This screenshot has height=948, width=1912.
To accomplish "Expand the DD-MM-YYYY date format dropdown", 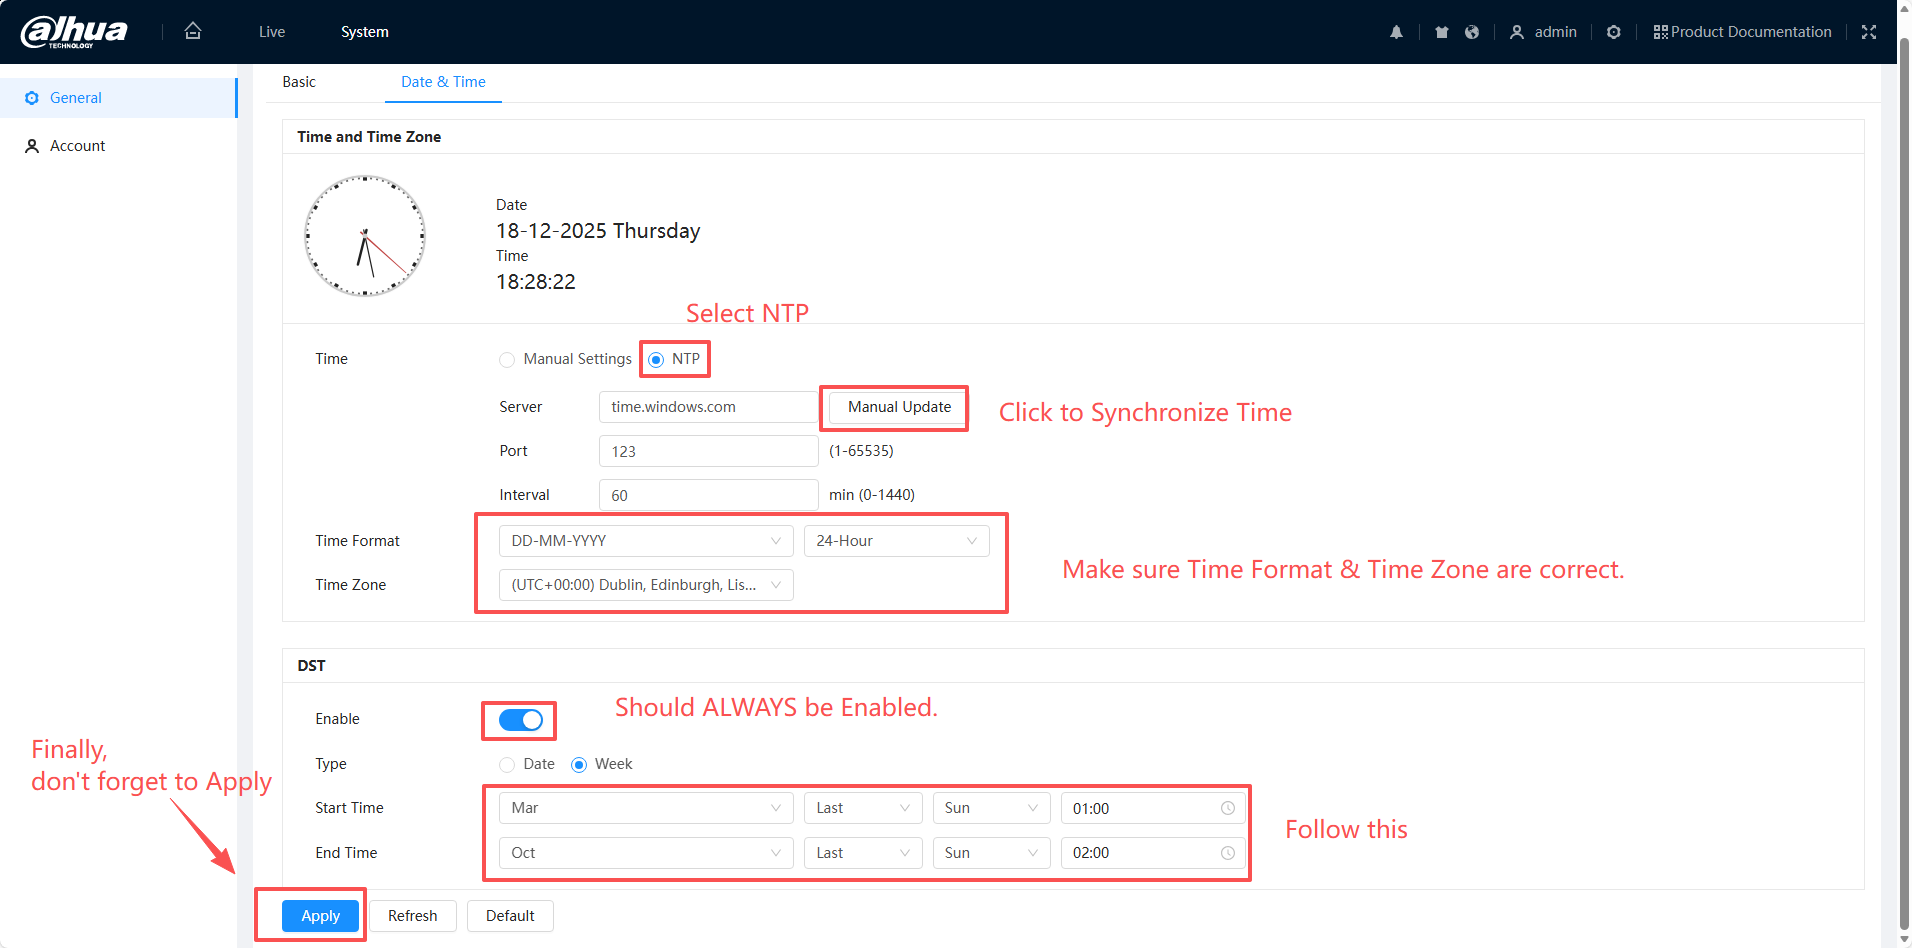I will (x=645, y=541).
